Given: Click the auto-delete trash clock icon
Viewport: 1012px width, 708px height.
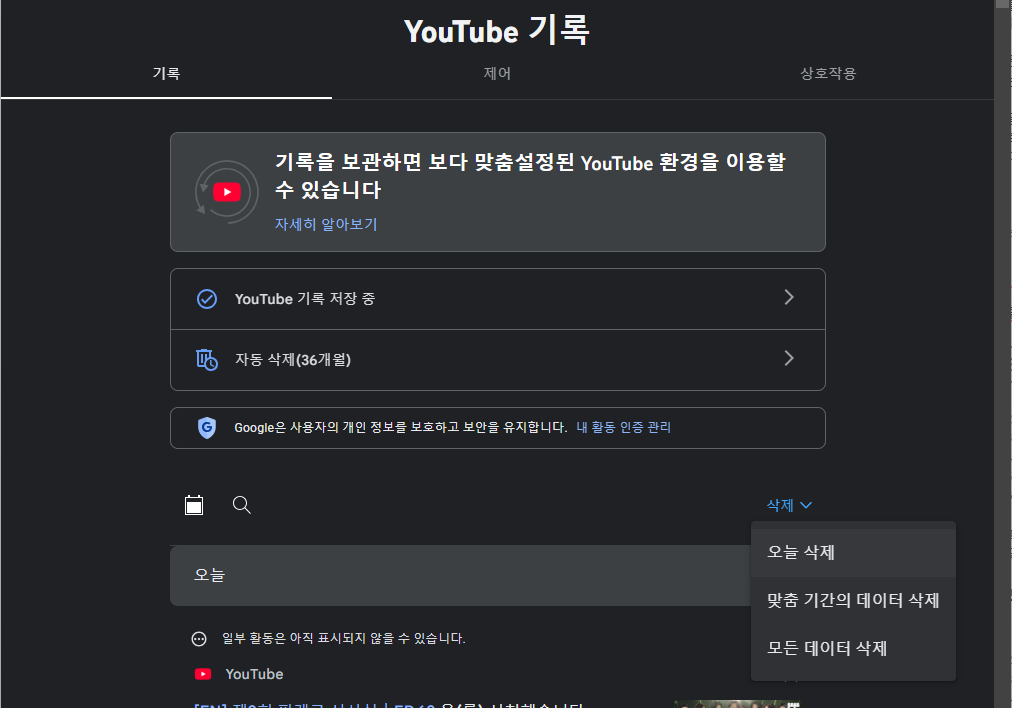Looking at the screenshot, I should pos(207,359).
